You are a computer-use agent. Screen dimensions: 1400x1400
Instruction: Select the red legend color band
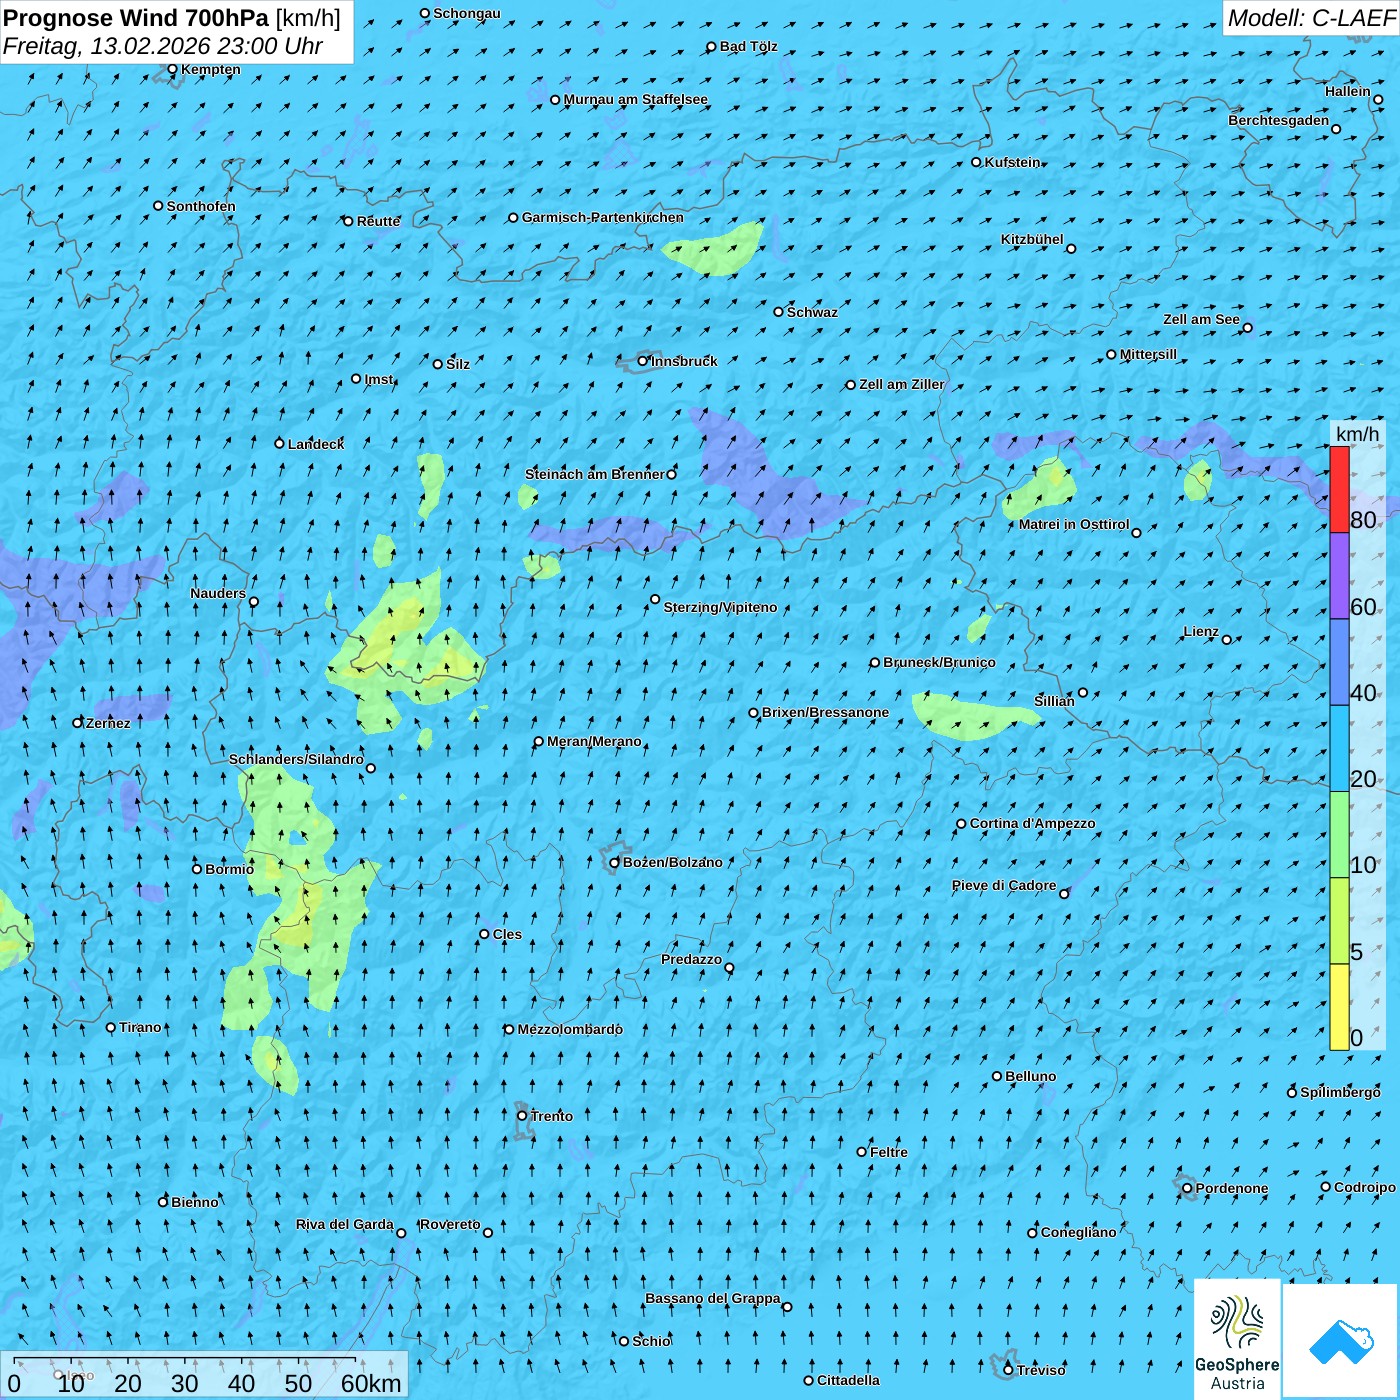click(1339, 489)
